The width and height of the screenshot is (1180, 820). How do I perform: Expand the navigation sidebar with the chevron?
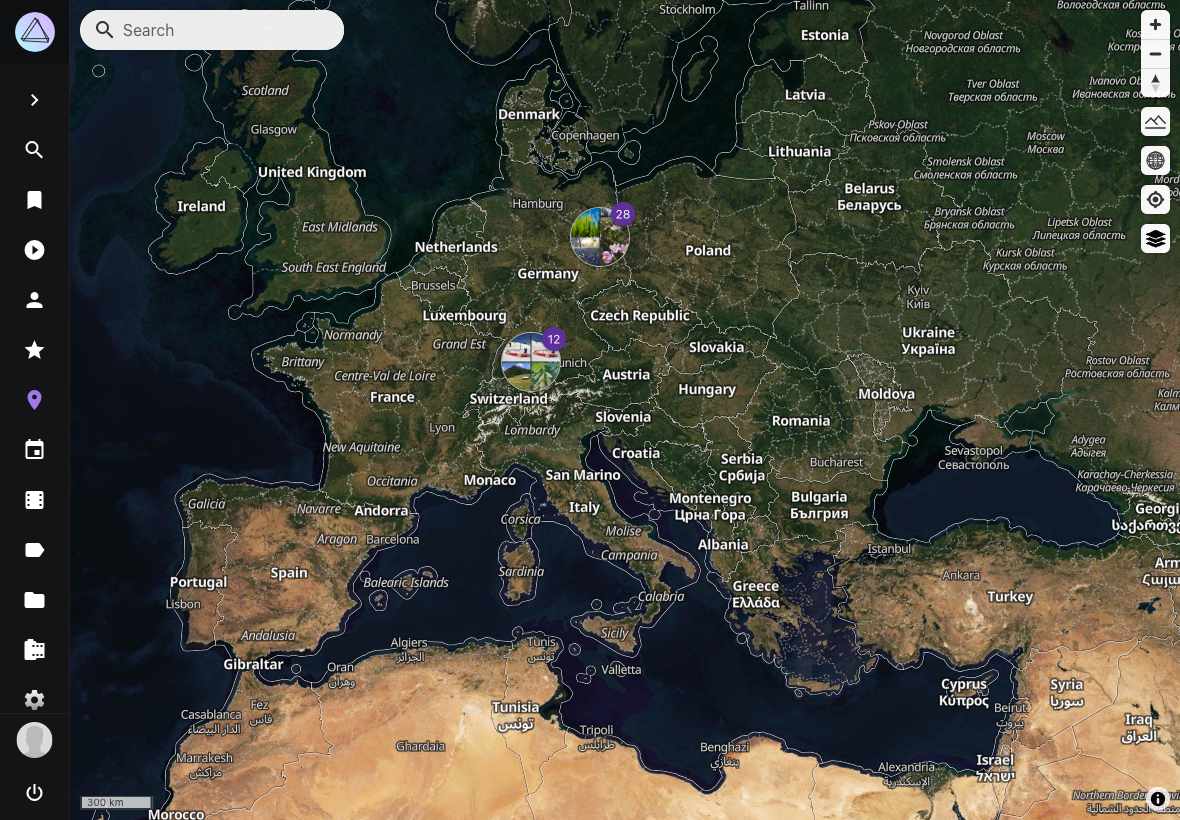click(35, 99)
